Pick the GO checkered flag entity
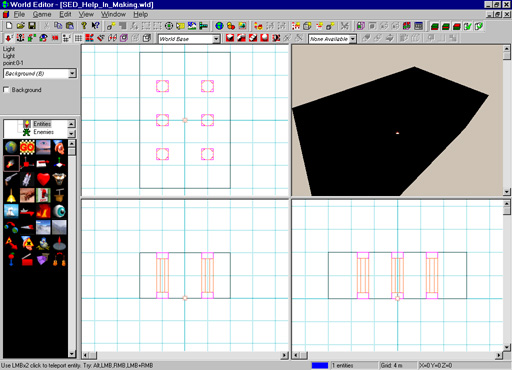Screen dimensions: 512x370 tap(27, 147)
